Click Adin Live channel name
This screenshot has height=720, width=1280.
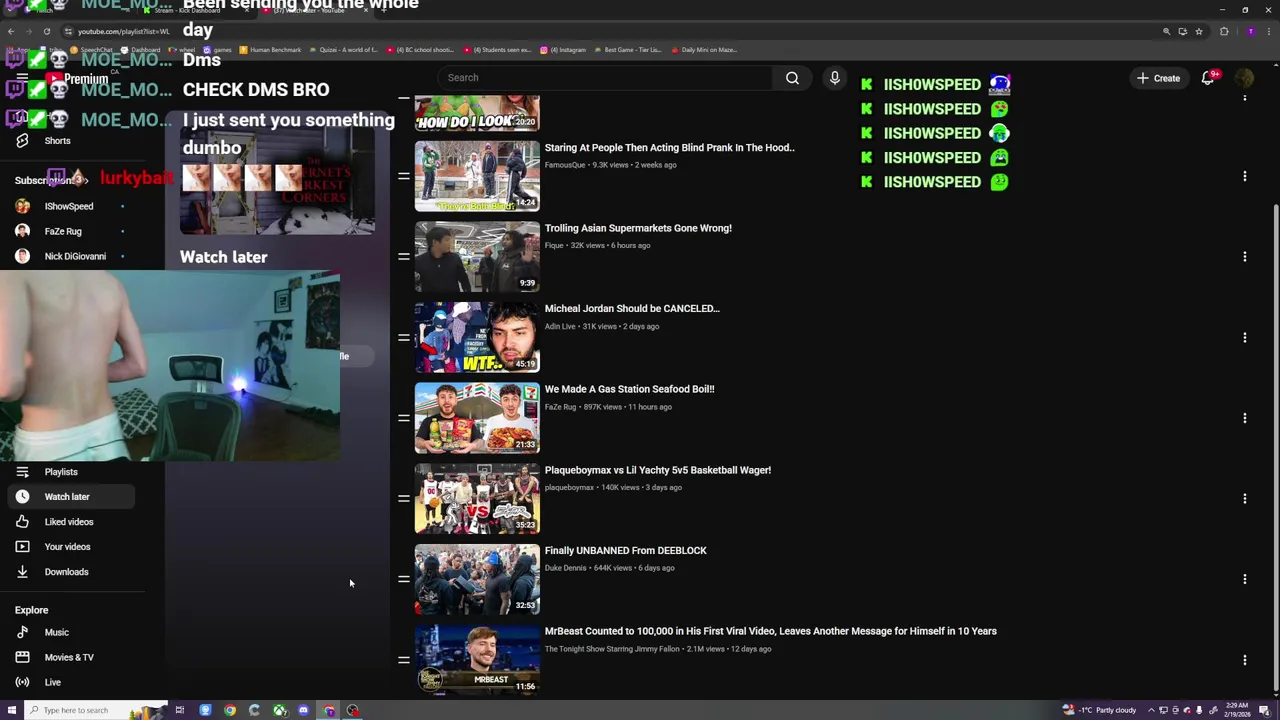(560, 326)
